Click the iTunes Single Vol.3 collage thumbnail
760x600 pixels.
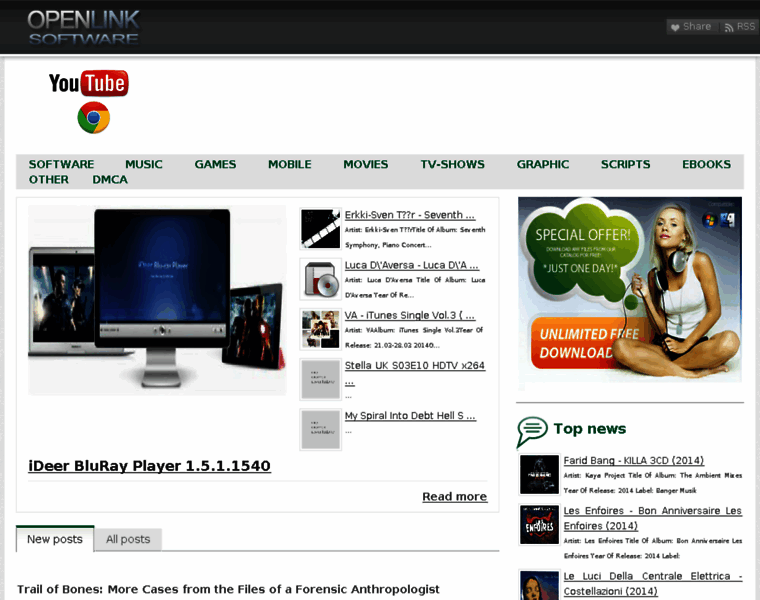click(x=320, y=329)
